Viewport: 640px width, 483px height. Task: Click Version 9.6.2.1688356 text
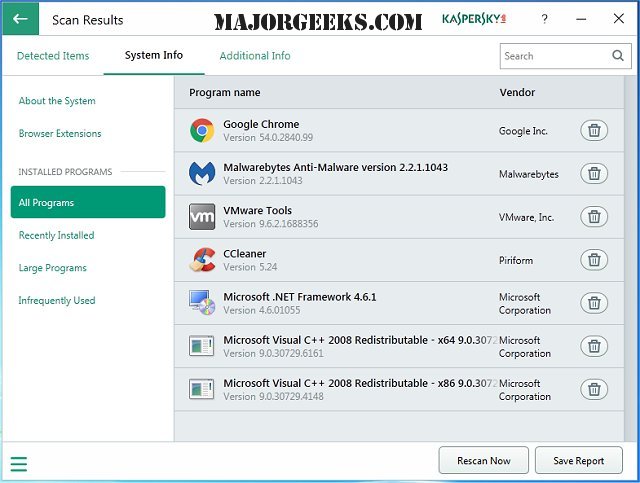tap(271, 224)
